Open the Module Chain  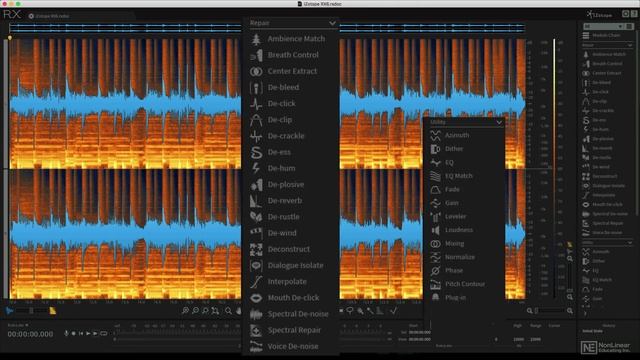[x=602, y=36]
